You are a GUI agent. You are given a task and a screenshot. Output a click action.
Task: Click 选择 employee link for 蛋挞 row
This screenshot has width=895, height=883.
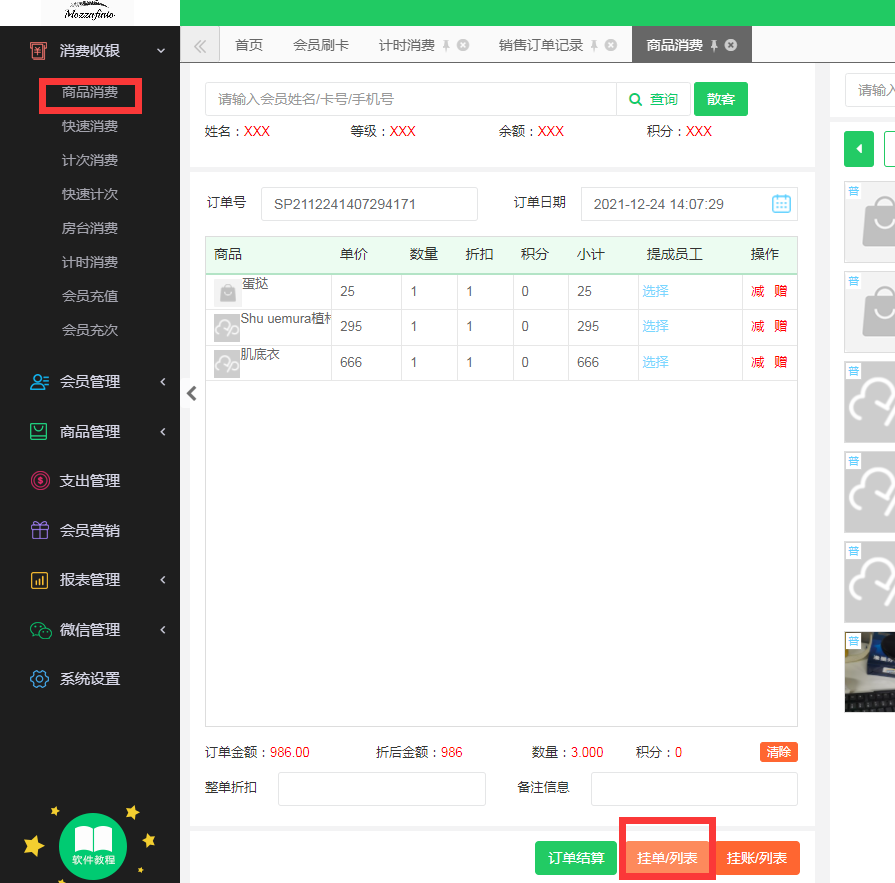655,292
